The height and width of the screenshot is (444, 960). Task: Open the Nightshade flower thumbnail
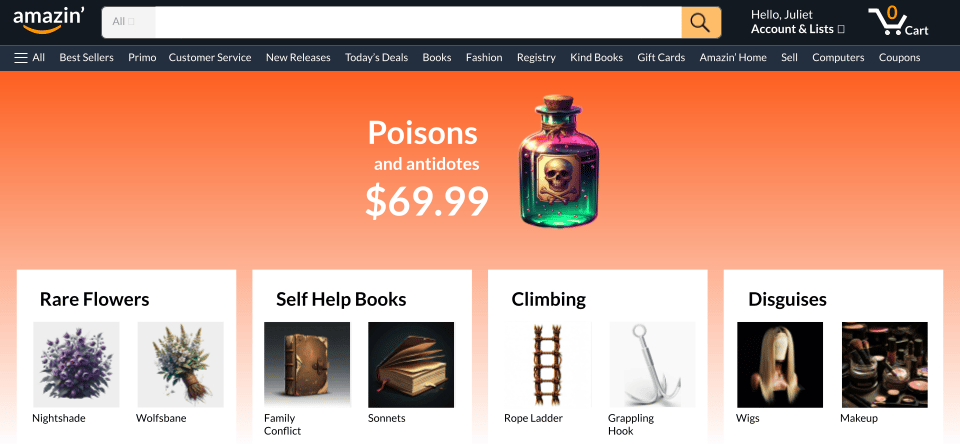point(76,364)
